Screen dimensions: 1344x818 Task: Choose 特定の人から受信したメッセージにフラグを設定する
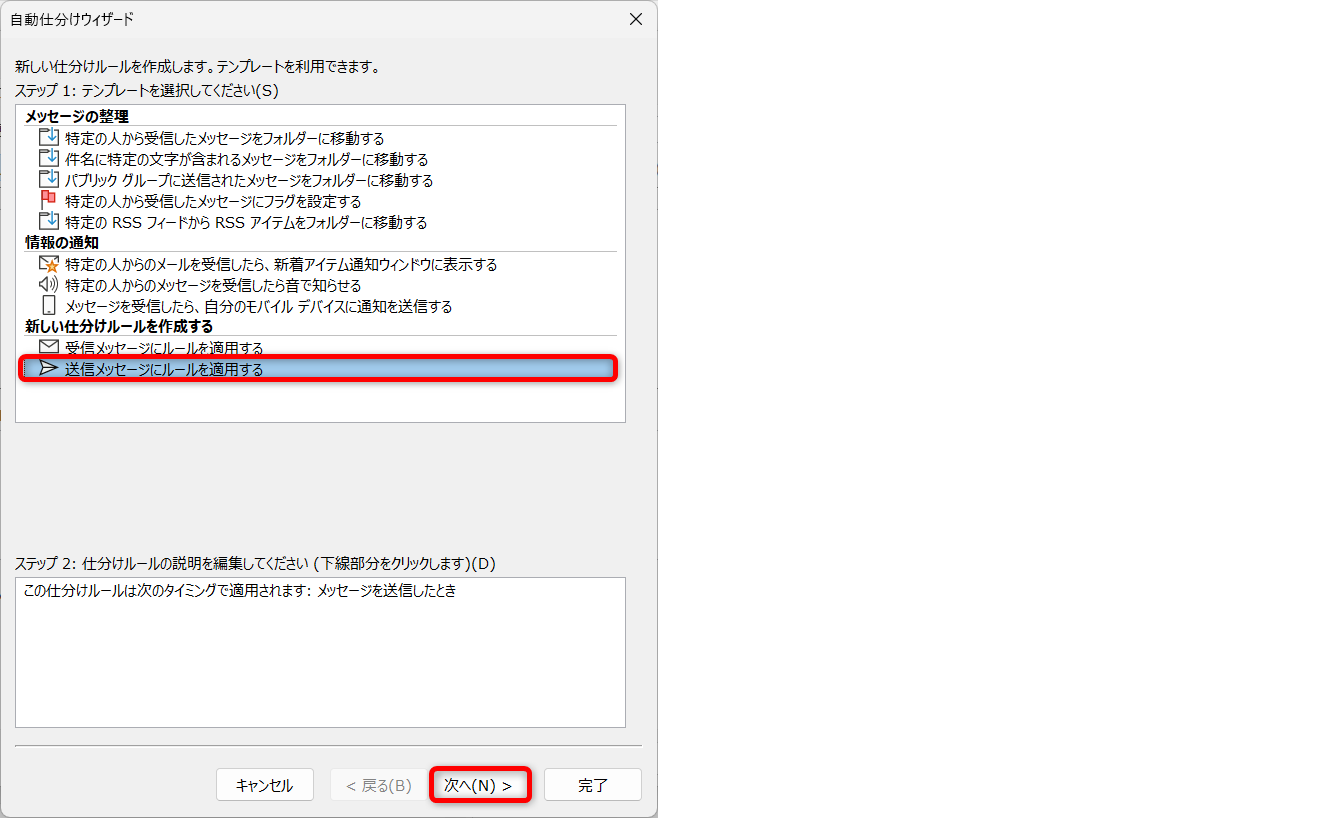tap(213, 202)
